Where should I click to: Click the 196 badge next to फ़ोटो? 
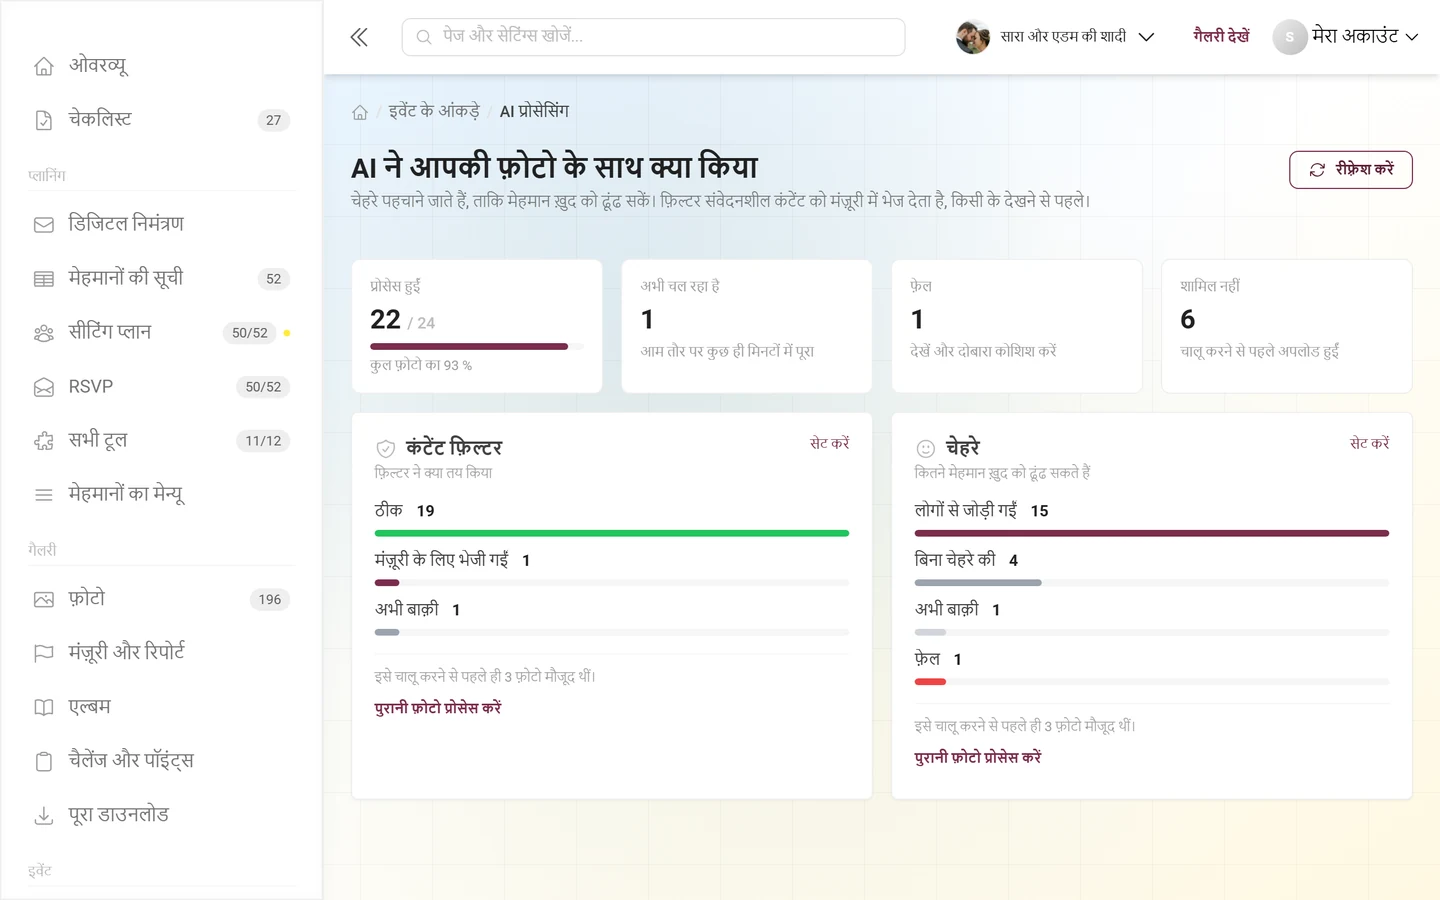(270, 600)
